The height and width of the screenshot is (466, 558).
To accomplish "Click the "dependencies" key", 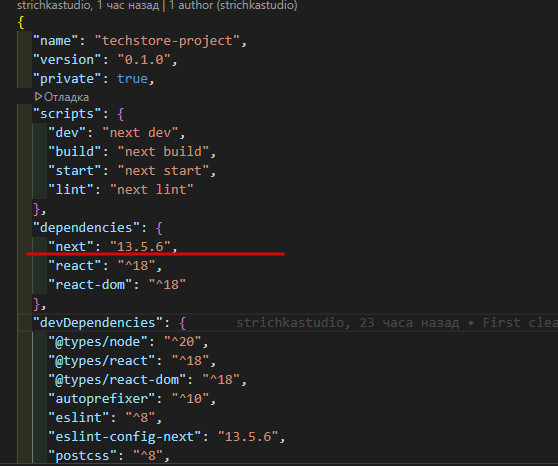I will [86, 228].
